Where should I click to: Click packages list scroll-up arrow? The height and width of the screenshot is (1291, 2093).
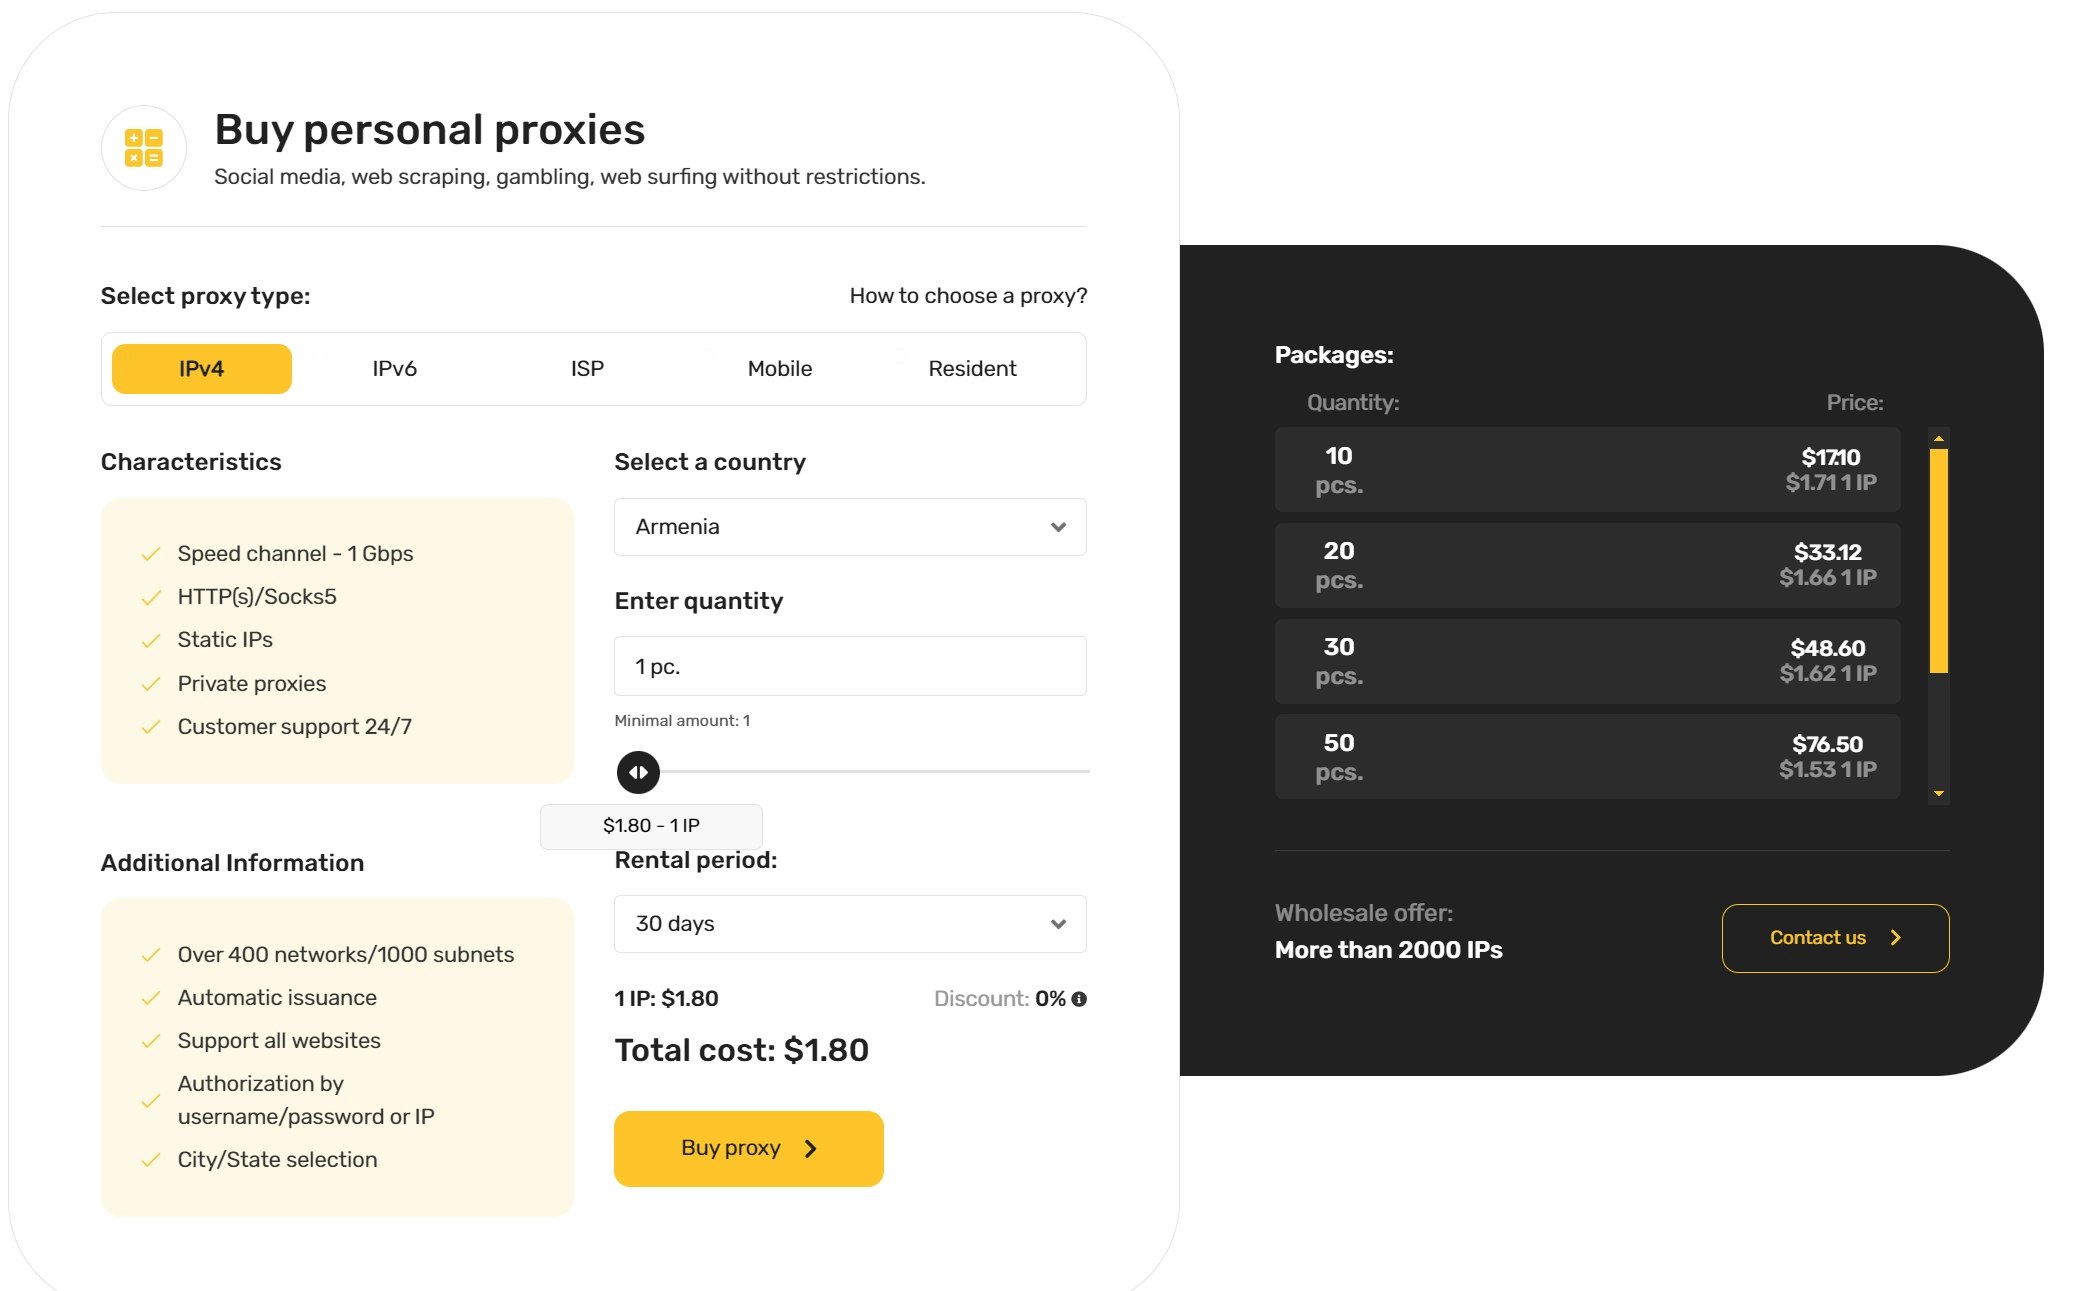point(1939,439)
